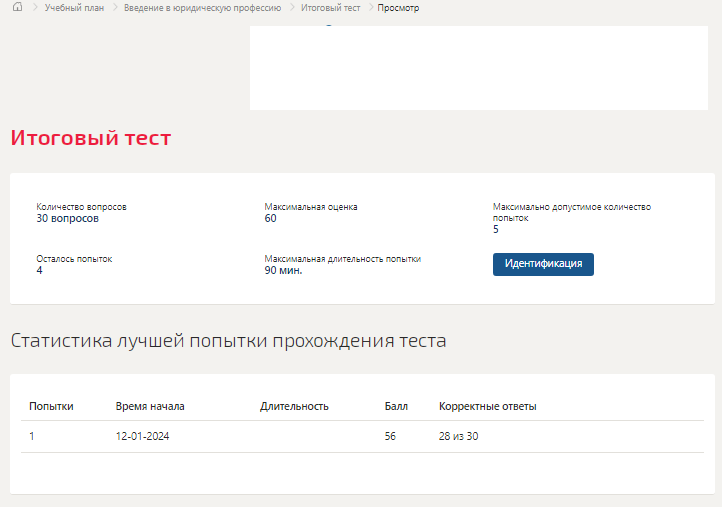Click the blank white banner area
This screenshot has width=722, height=507.
click(478, 68)
